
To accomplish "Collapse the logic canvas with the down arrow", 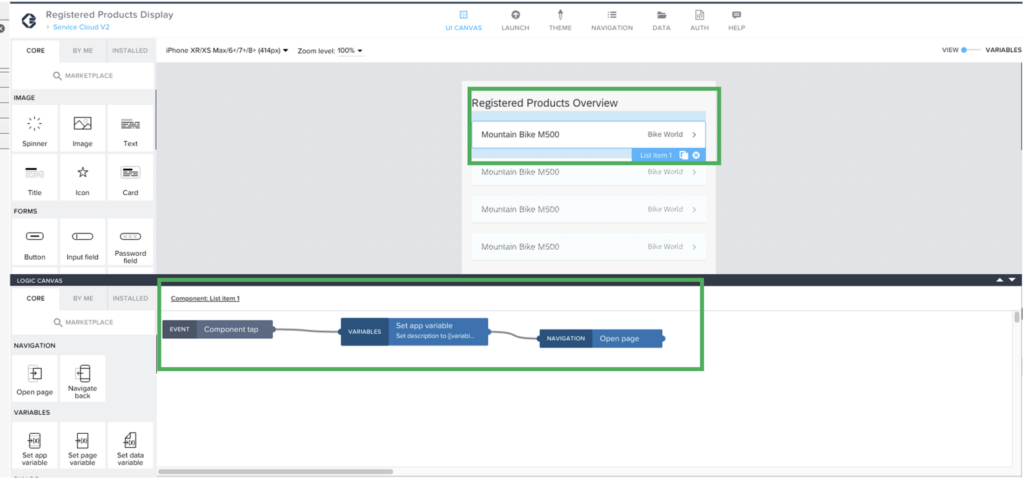I will coord(1013,280).
